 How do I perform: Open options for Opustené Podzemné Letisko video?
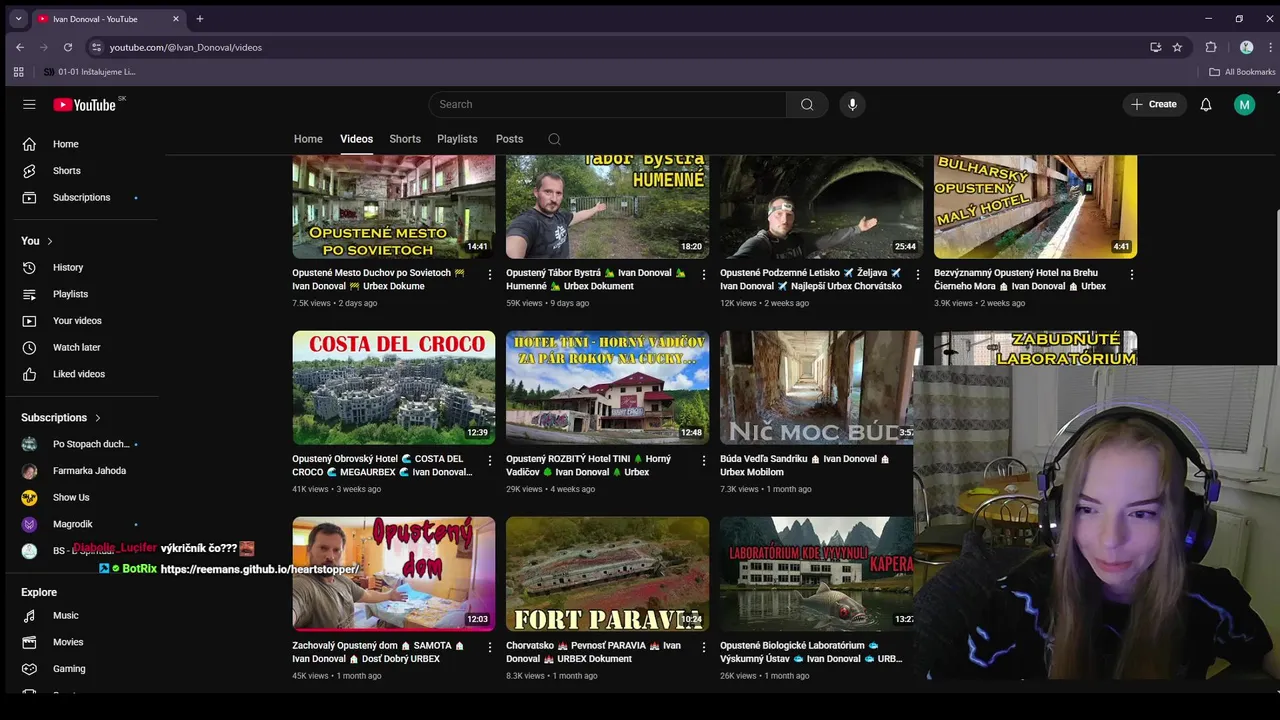tap(917, 274)
